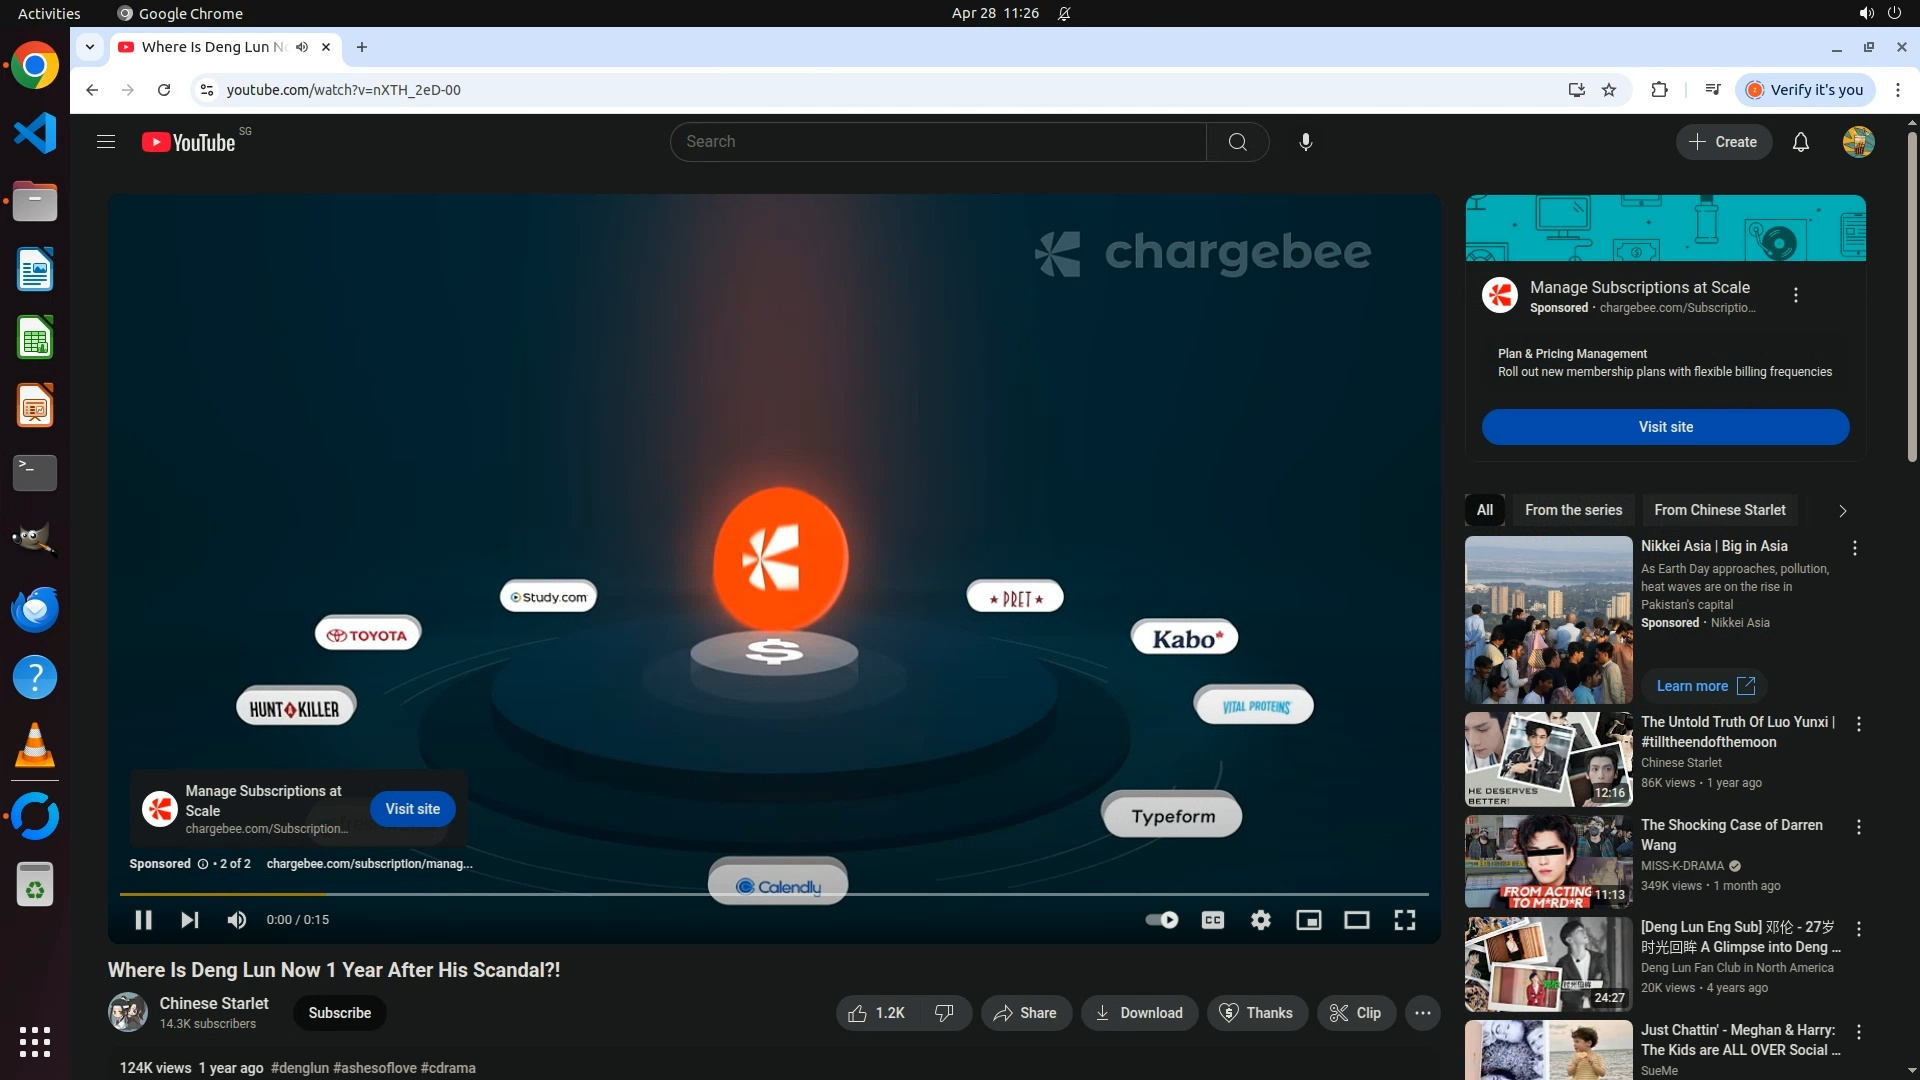Toggle closed captions on player
The image size is (1920, 1080).
[x=1212, y=920]
